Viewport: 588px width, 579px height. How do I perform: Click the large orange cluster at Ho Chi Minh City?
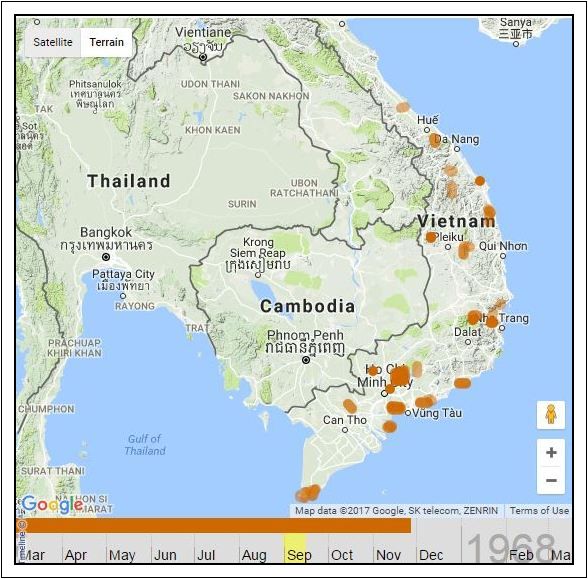coord(400,376)
